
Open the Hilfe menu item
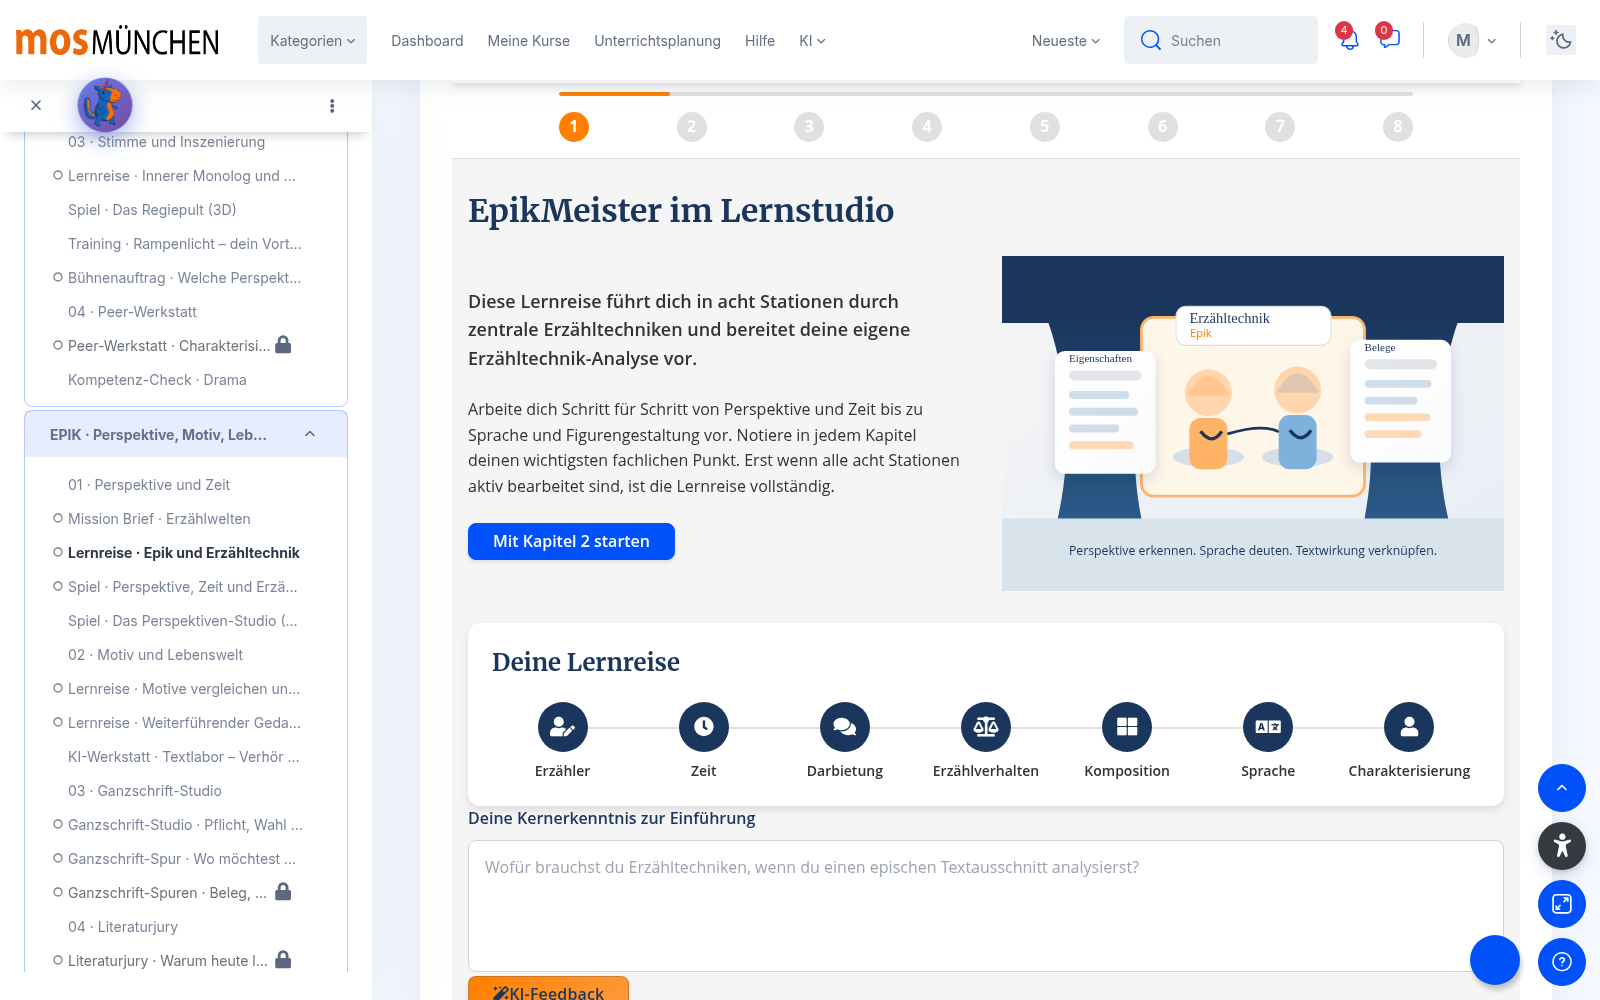(x=759, y=40)
